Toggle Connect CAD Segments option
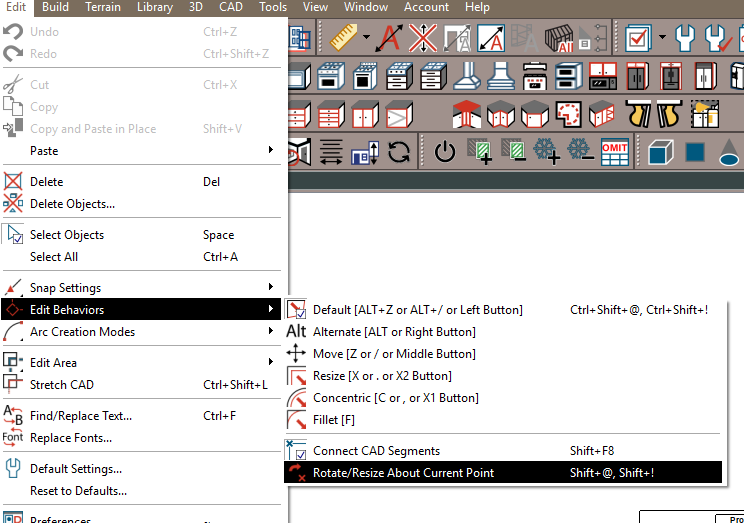744x523 pixels. [376, 451]
